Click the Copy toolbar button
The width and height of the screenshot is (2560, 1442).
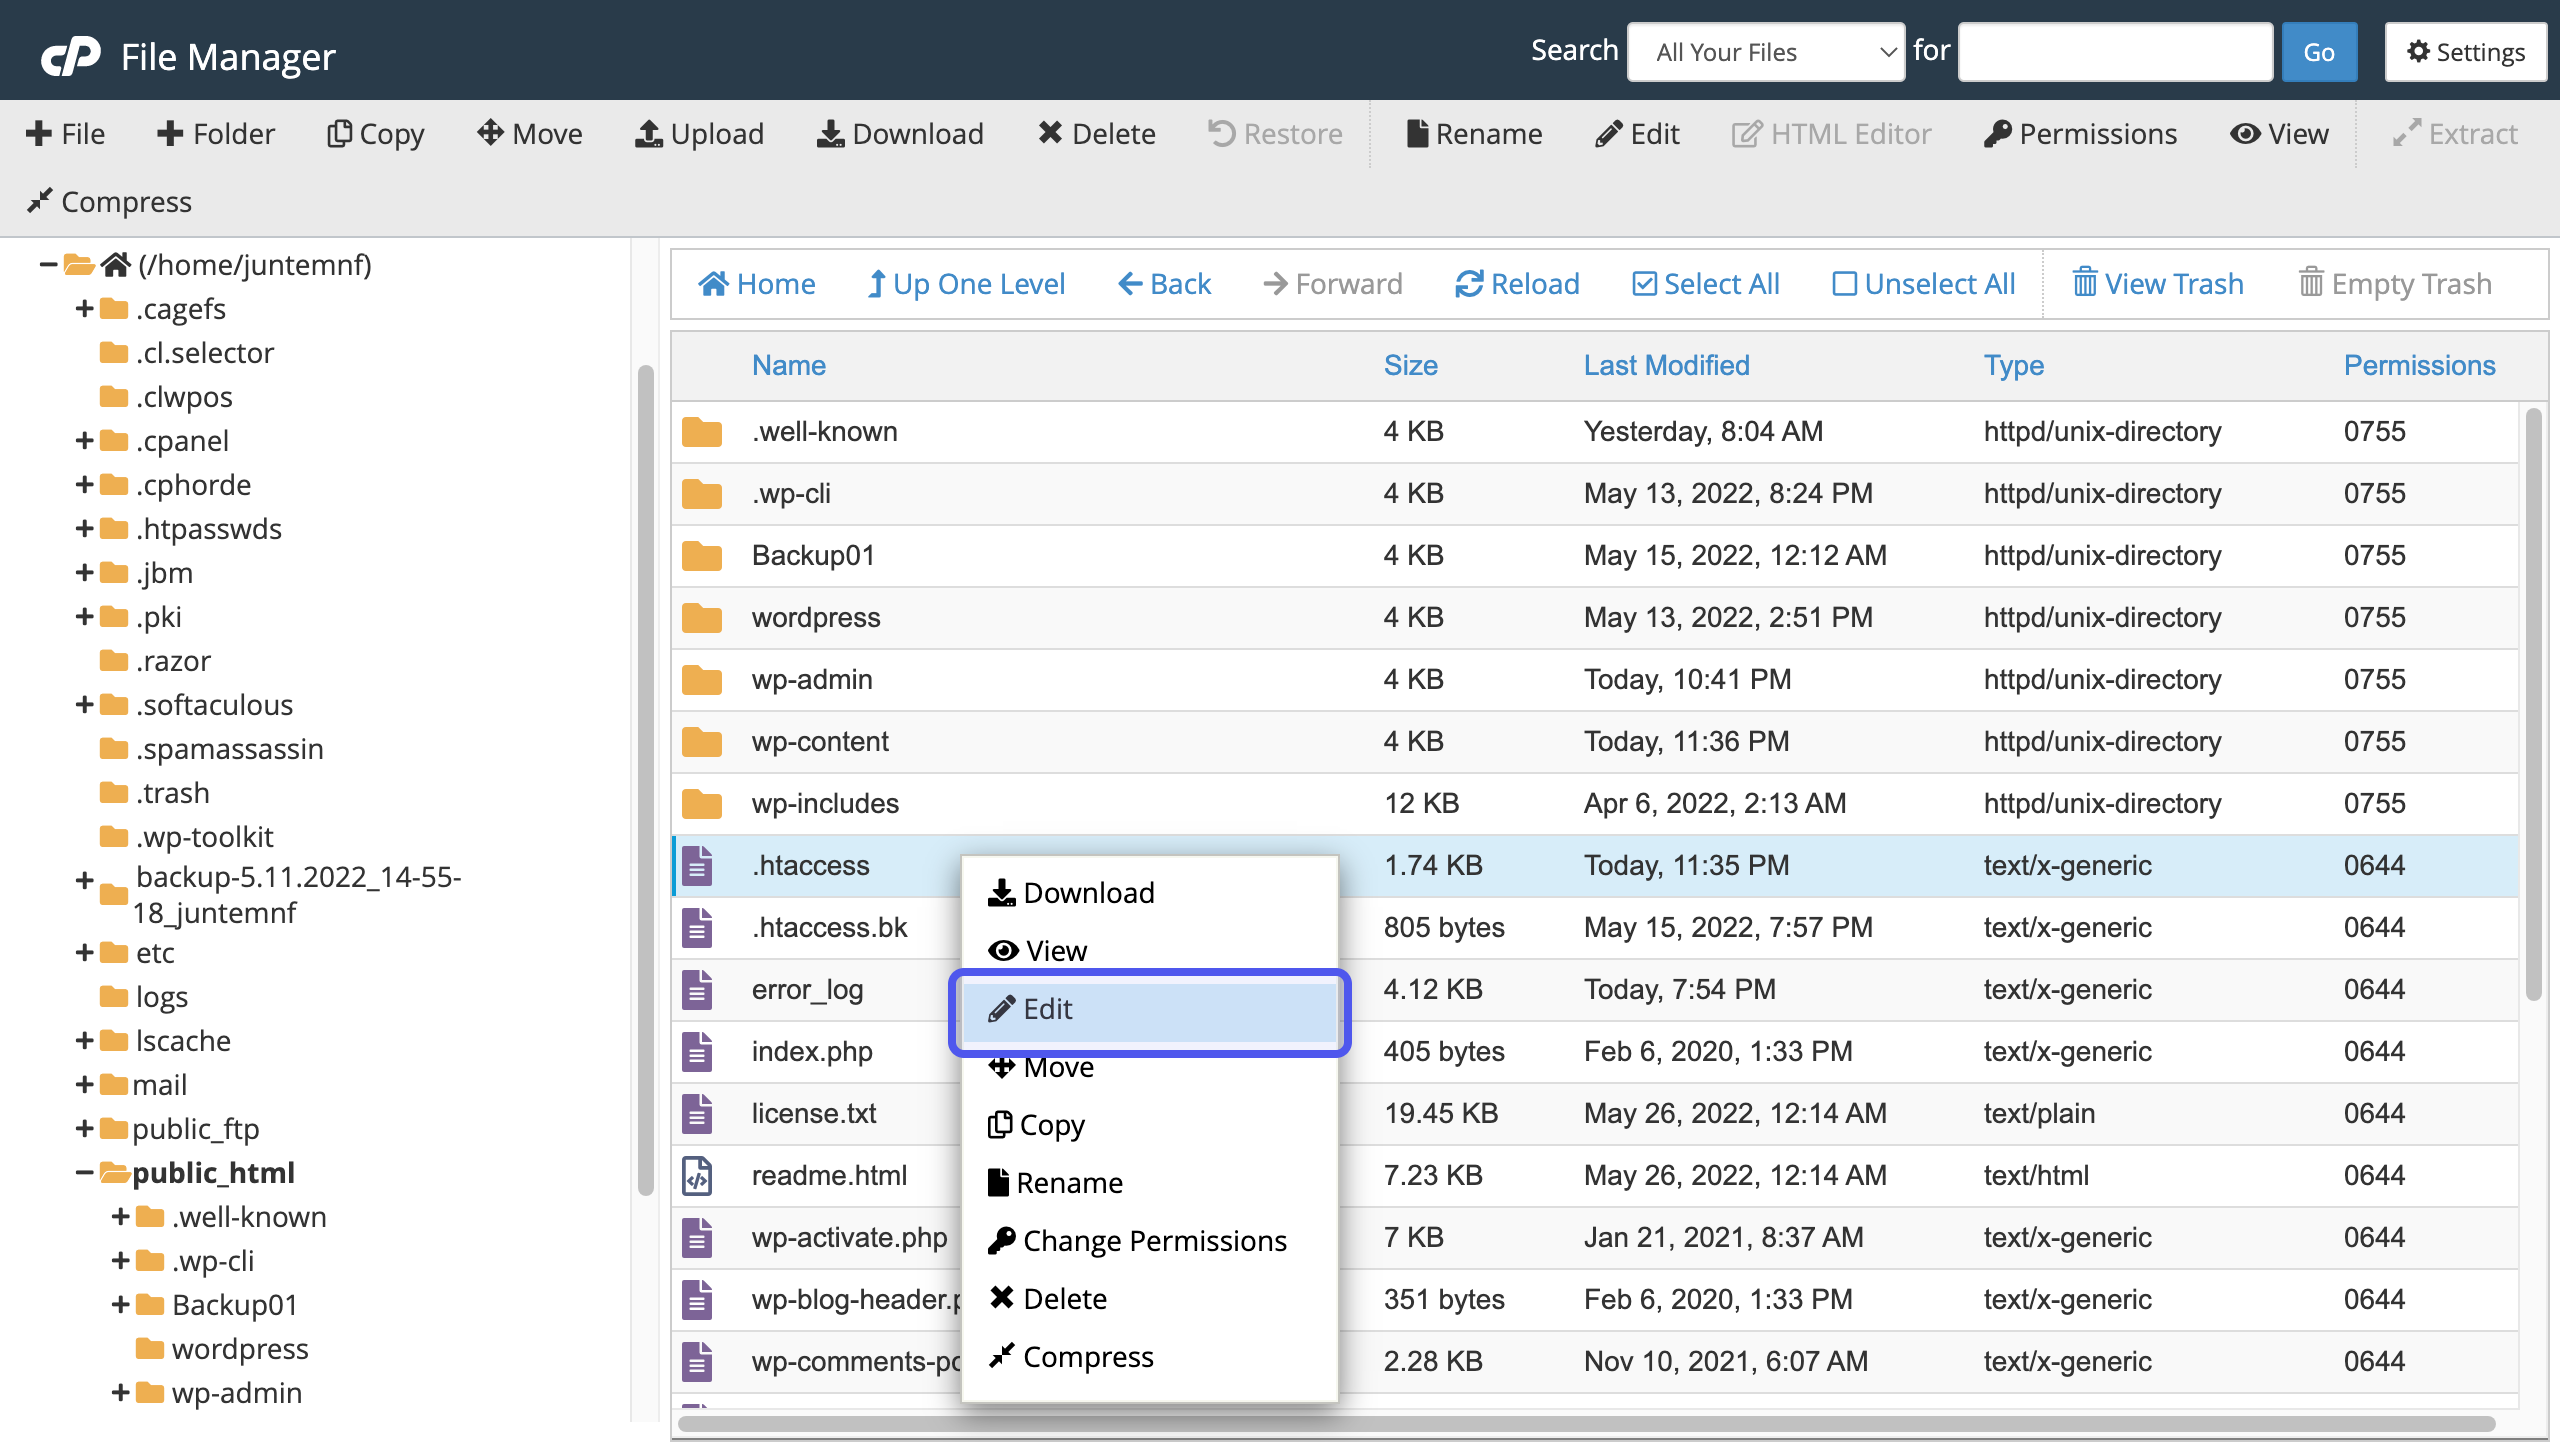click(x=376, y=134)
